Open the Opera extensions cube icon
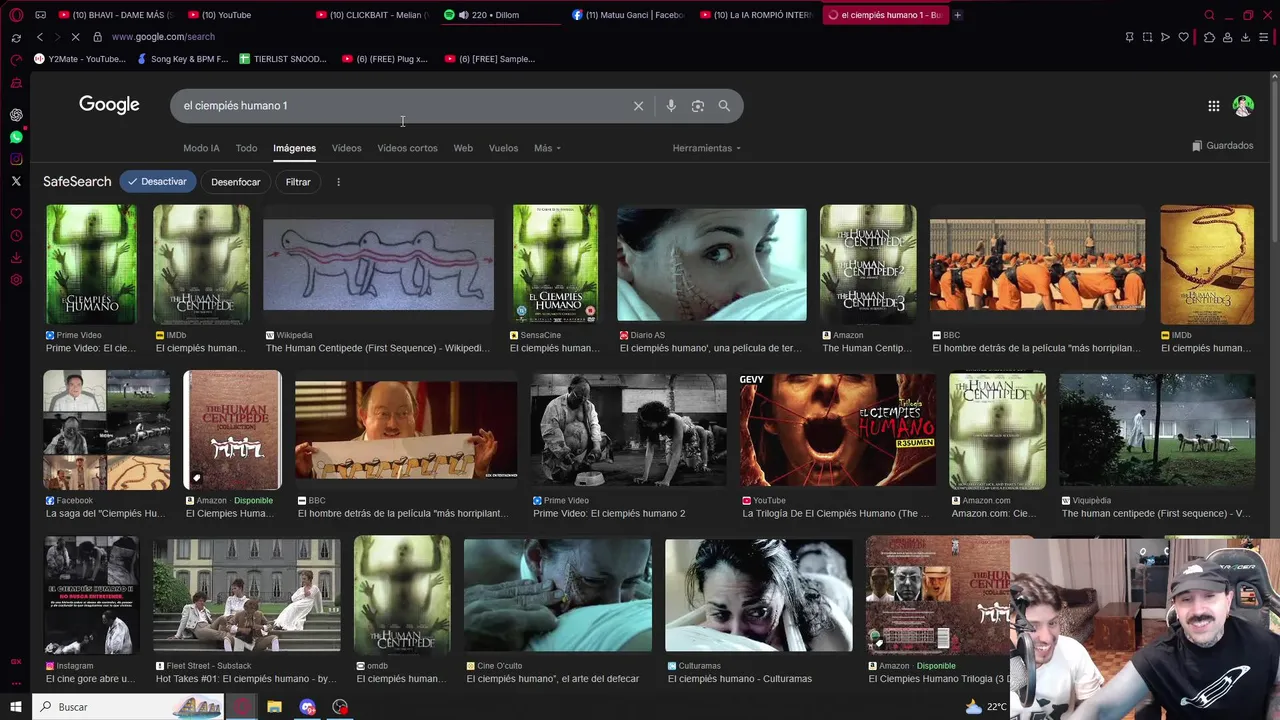Viewport: 1280px width, 720px height. pos(1209,37)
